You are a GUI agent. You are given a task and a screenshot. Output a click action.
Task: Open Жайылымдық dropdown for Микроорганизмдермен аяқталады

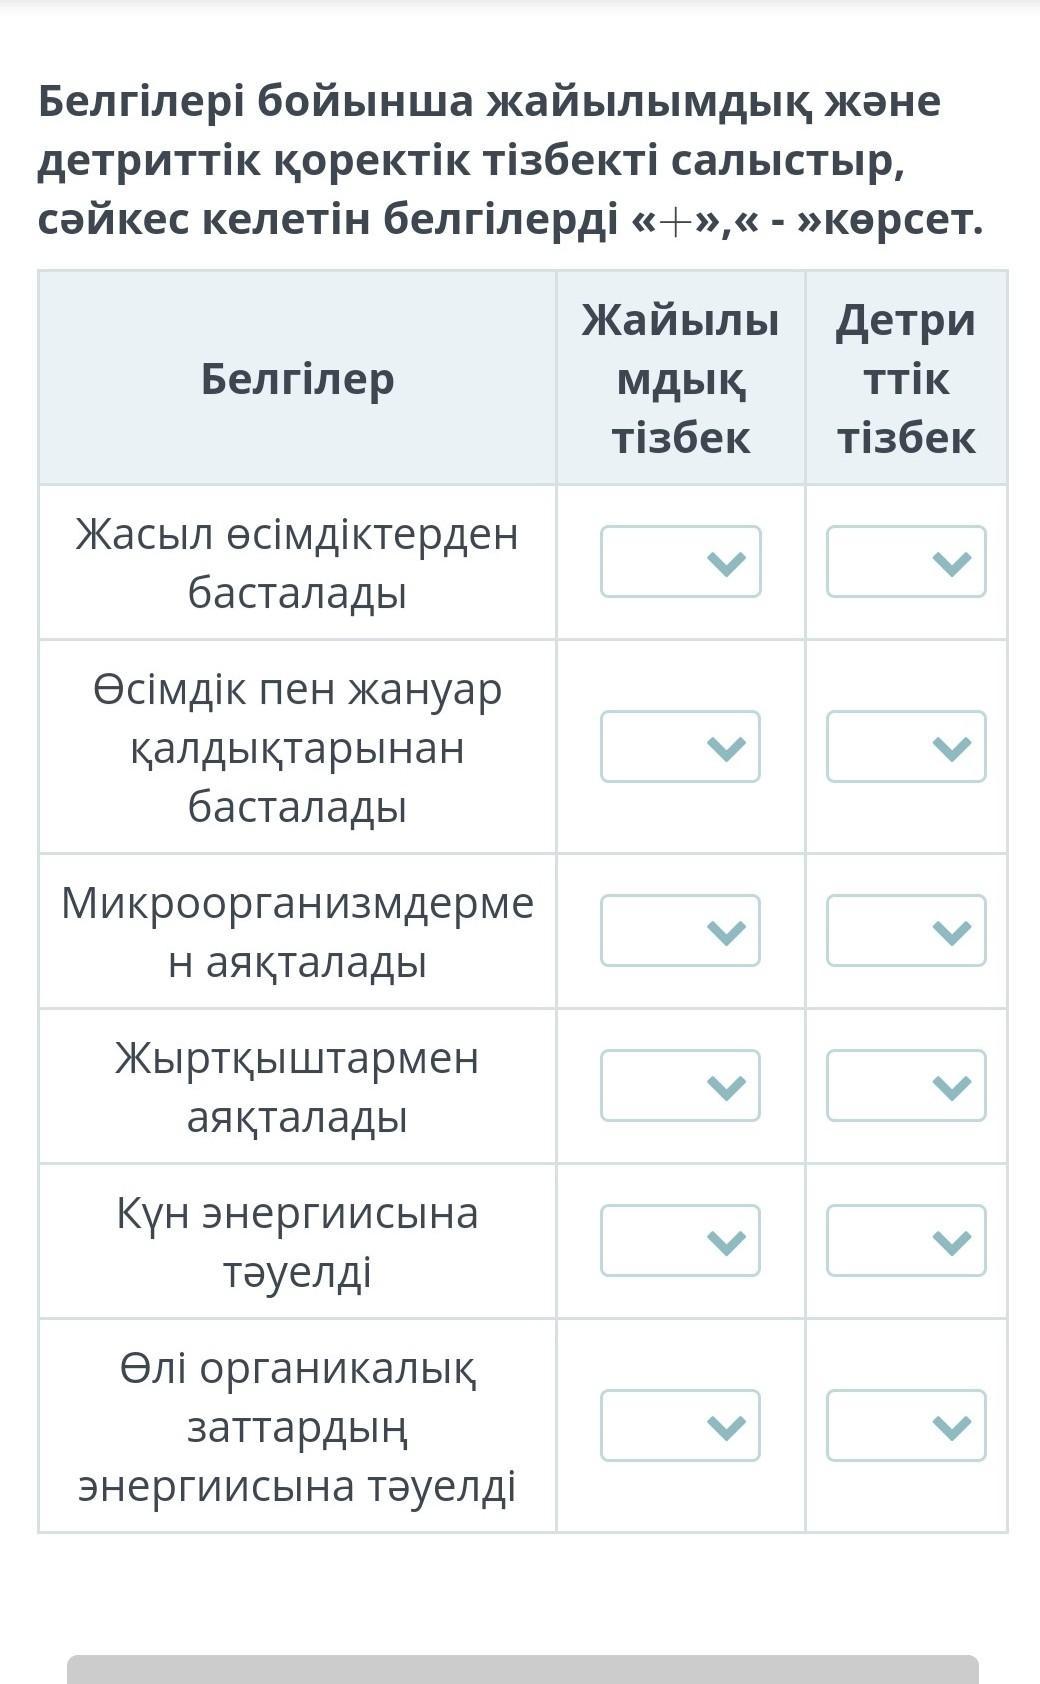click(680, 931)
